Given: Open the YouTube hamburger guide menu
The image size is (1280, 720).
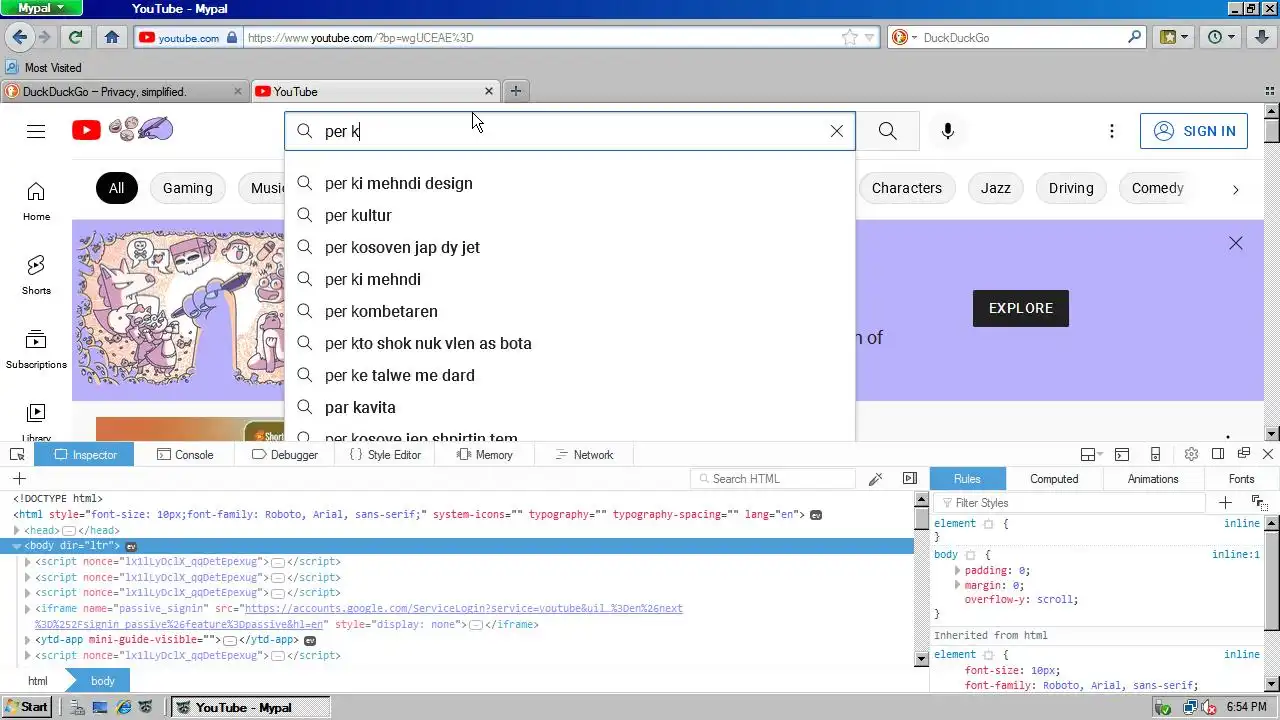Looking at the screenshot, I should [36, 131].
